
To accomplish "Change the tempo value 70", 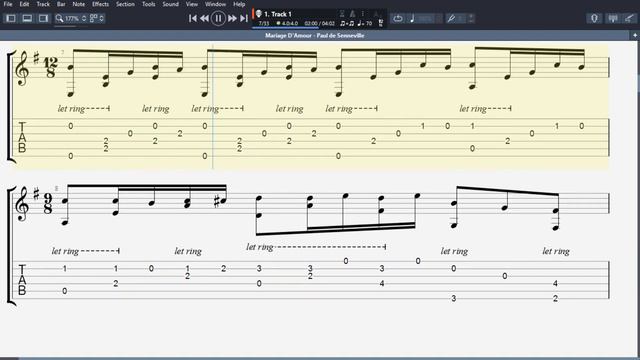I will 369,24.
